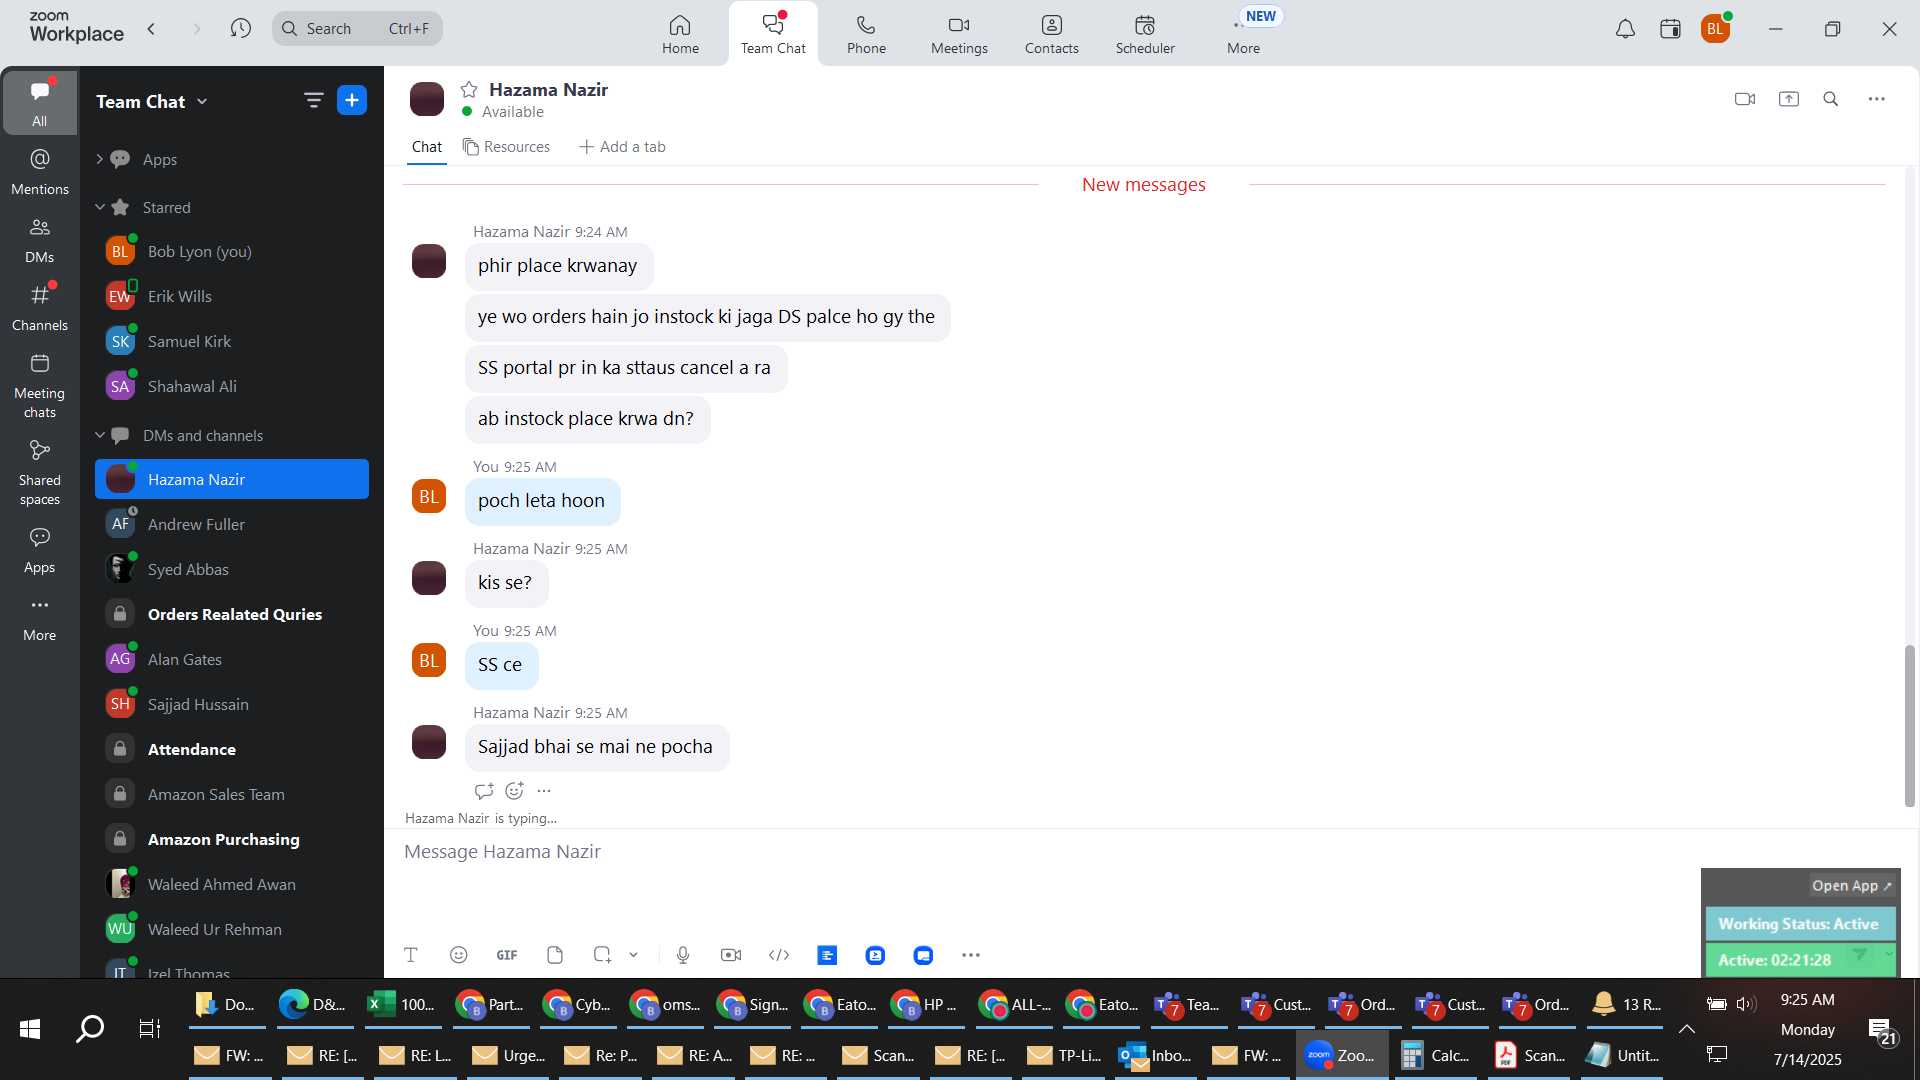Open Apps in the left sidebar
This screenshot has height=1080, width=1920.
[40, 550]
